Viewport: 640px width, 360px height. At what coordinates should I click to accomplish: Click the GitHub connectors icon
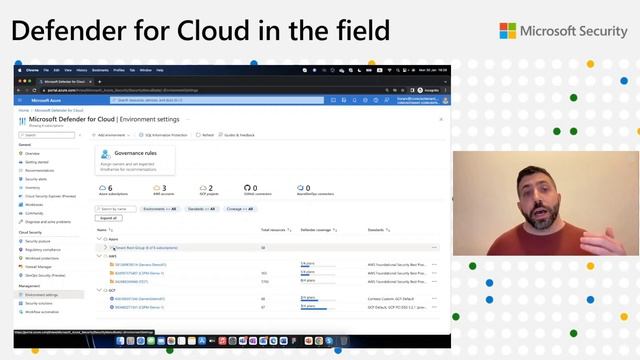247,188
